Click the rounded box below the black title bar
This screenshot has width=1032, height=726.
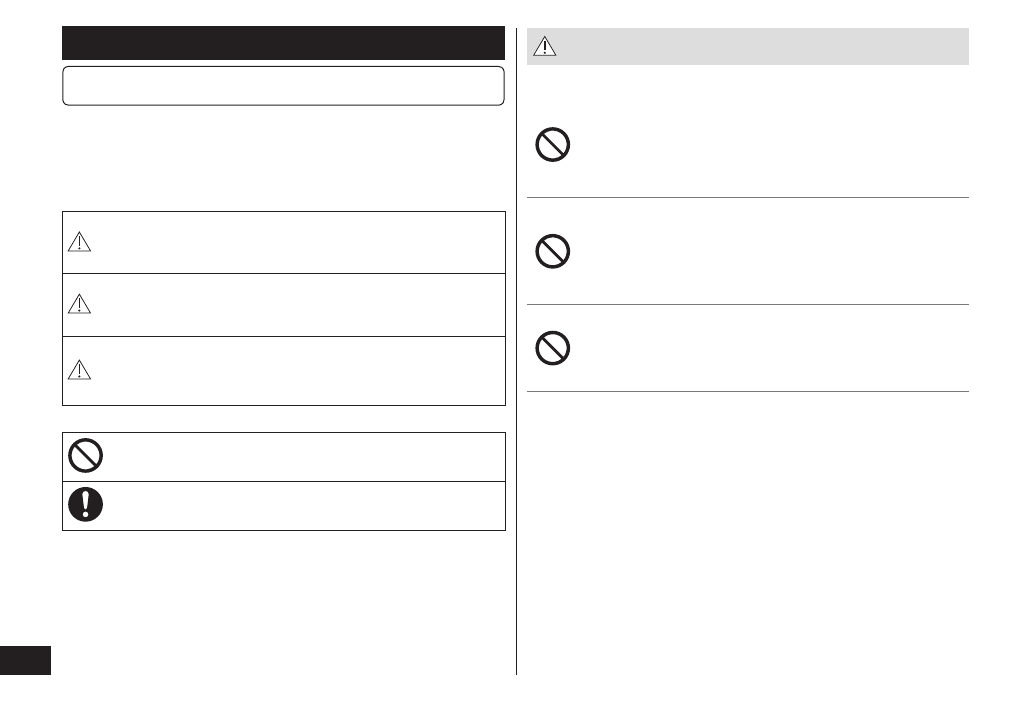click(283, 86)
